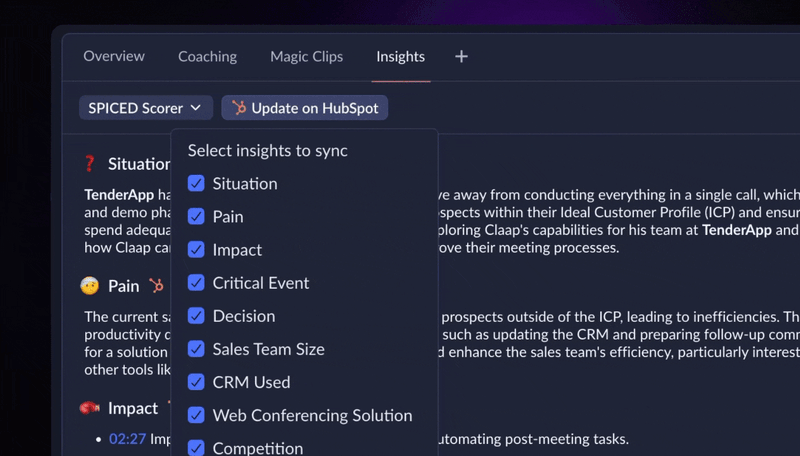Click the boxing glove Impact icon

click(x=90, y=408)
